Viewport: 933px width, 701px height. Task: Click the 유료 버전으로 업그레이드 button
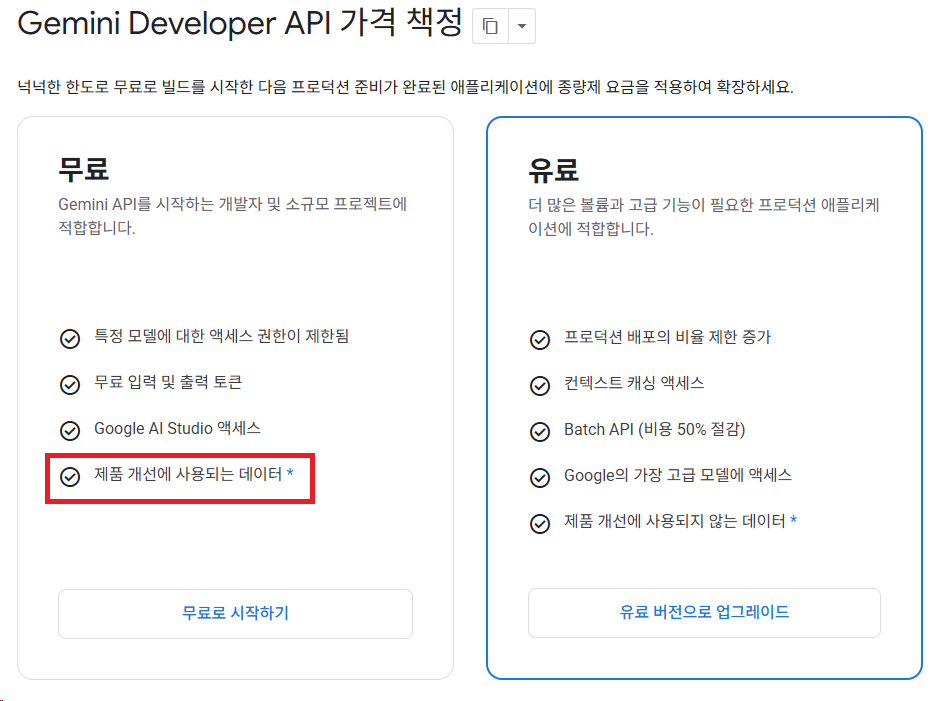click(704, 612)
